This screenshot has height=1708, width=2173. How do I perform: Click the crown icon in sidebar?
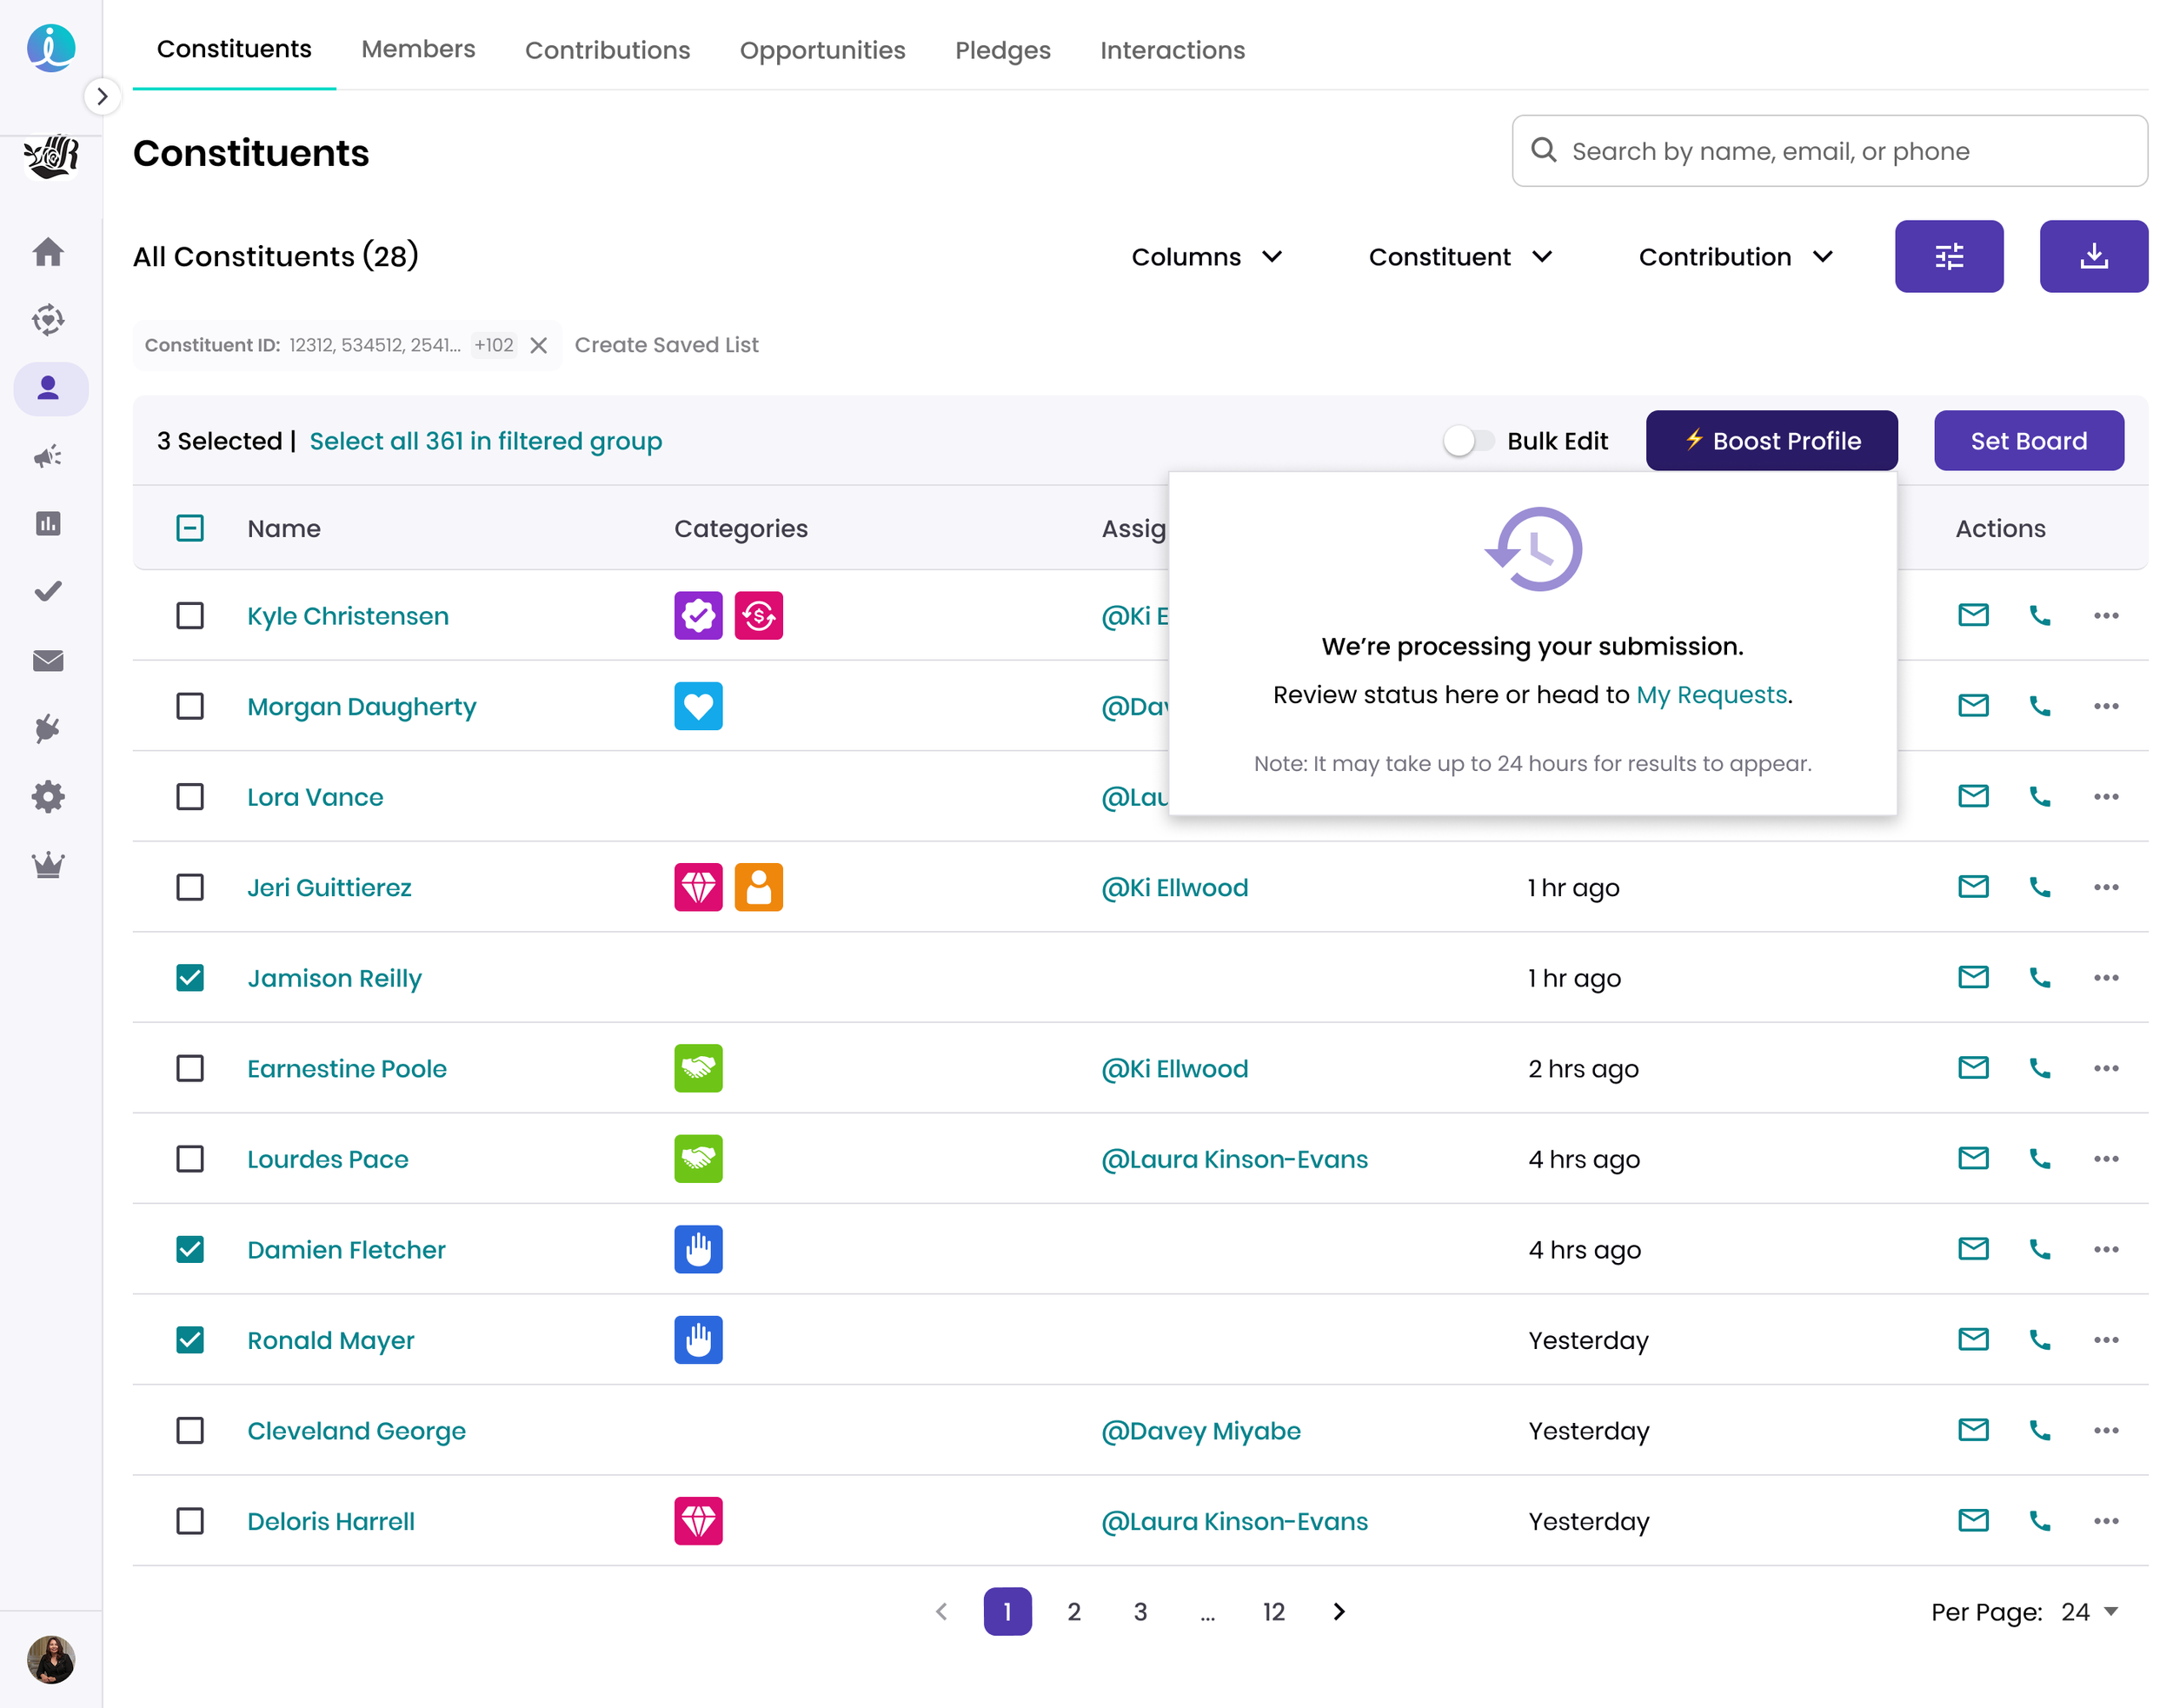click(x=48, y=865)
